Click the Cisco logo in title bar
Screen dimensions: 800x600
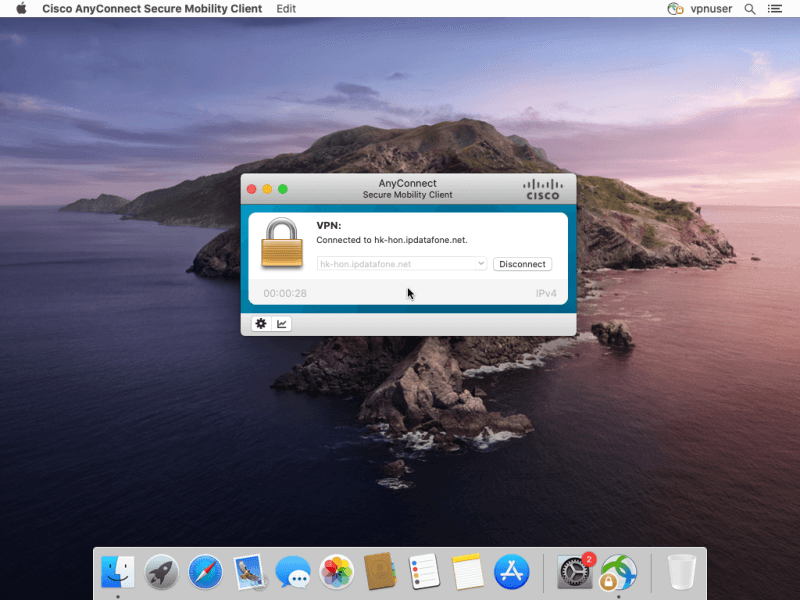tap(543, 189)
